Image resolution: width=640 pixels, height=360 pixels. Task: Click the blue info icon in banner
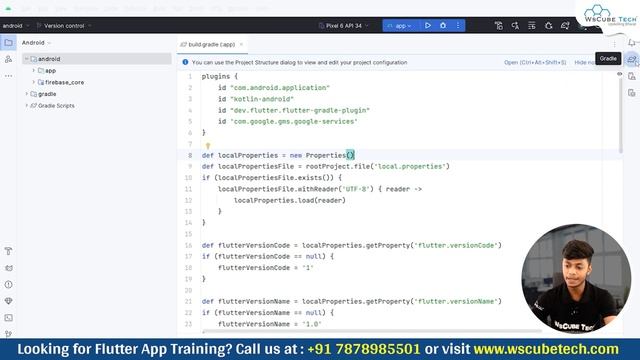click(185, 62)
